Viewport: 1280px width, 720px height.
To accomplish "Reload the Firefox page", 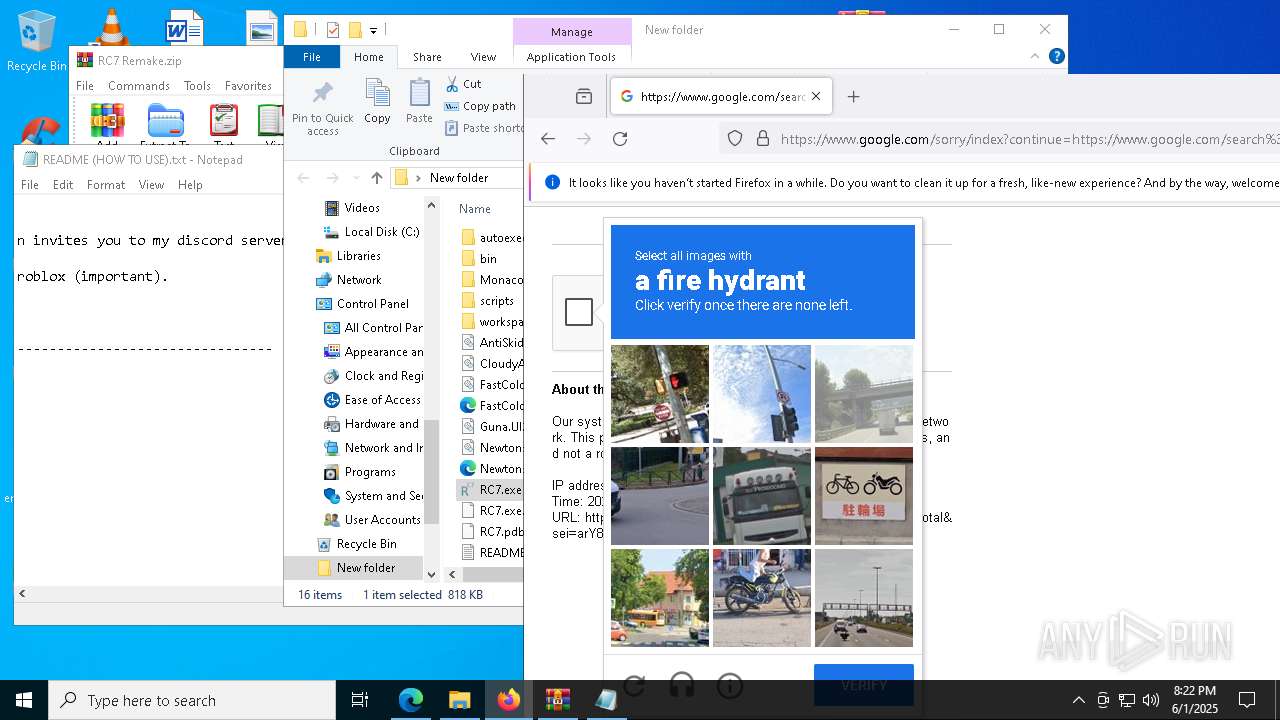I will click(x=620, y=139).
